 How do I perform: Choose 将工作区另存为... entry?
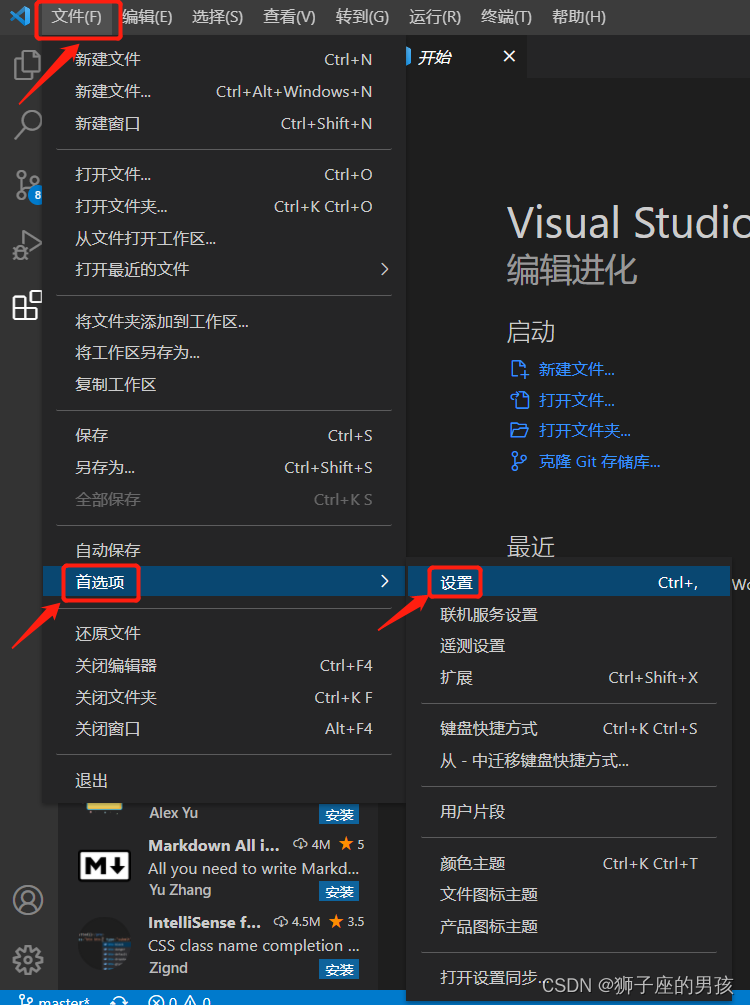(x=224, y=353)
